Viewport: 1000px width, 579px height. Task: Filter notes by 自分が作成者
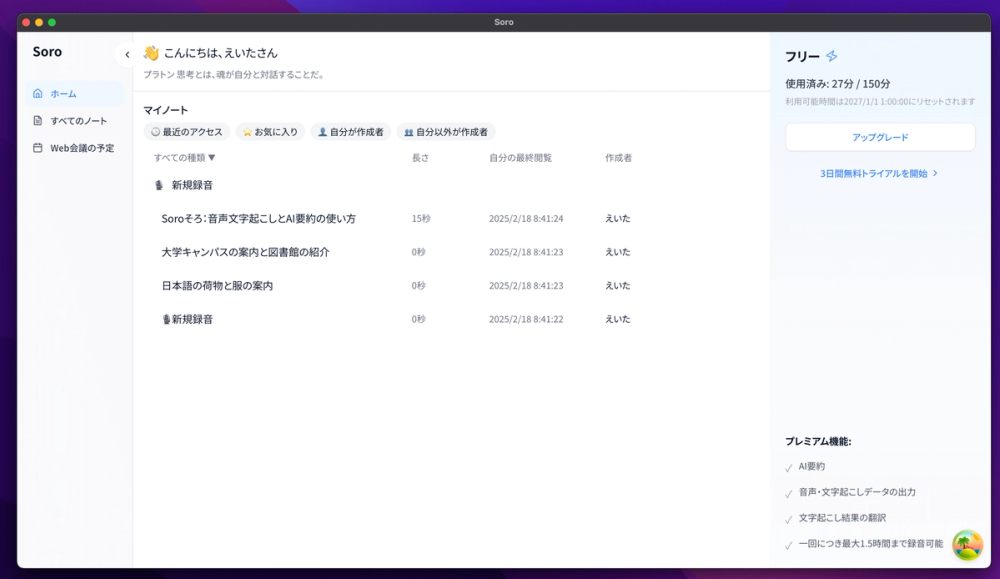(351, 132)
